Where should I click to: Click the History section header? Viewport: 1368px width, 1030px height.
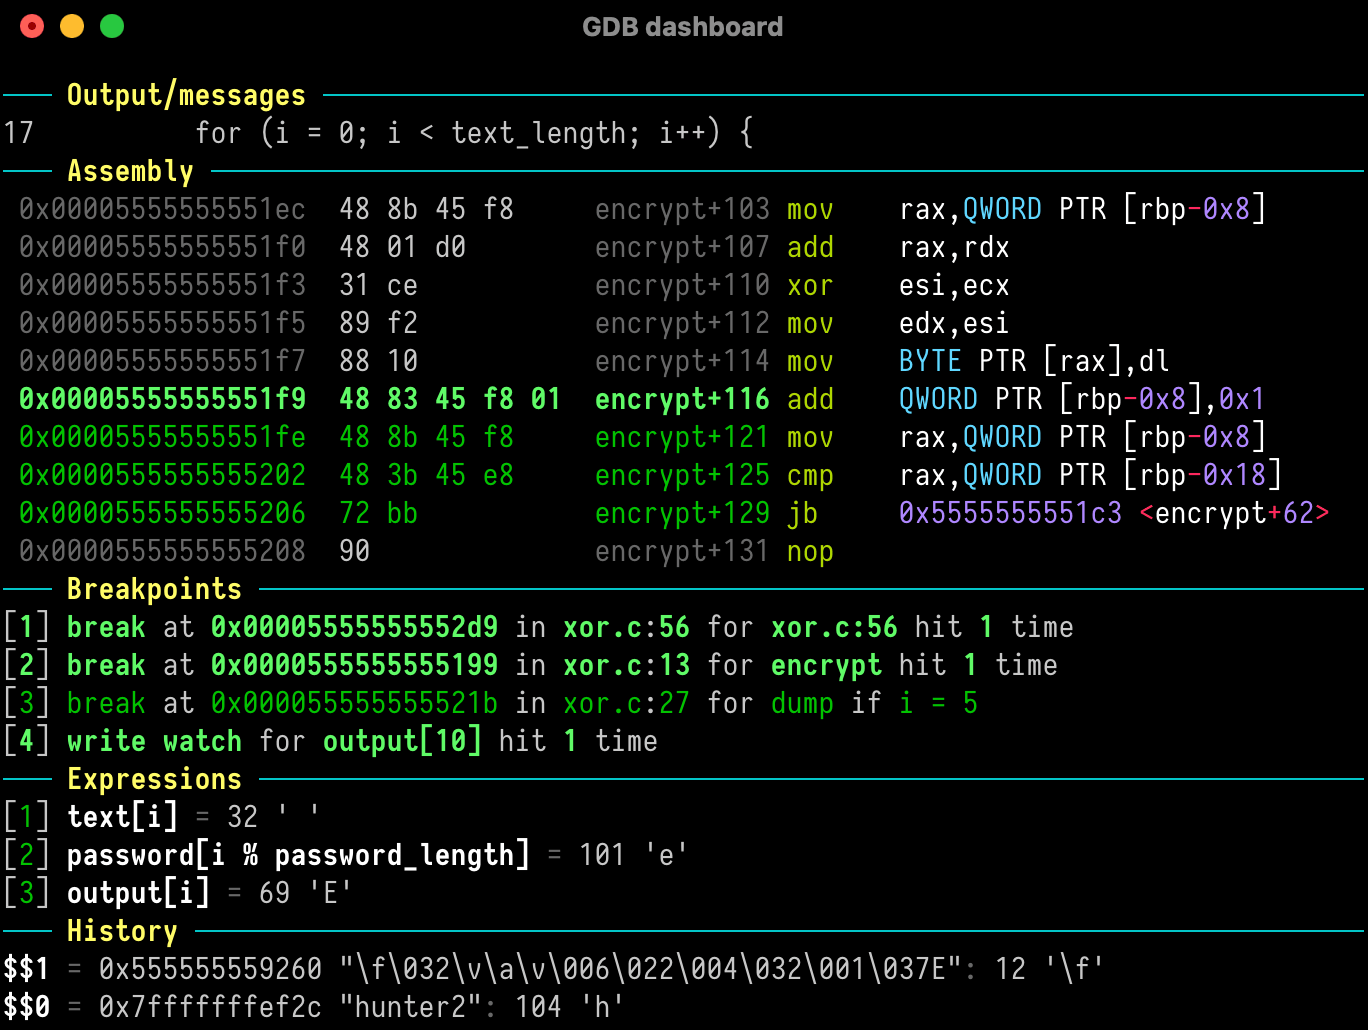pos(122,931)
